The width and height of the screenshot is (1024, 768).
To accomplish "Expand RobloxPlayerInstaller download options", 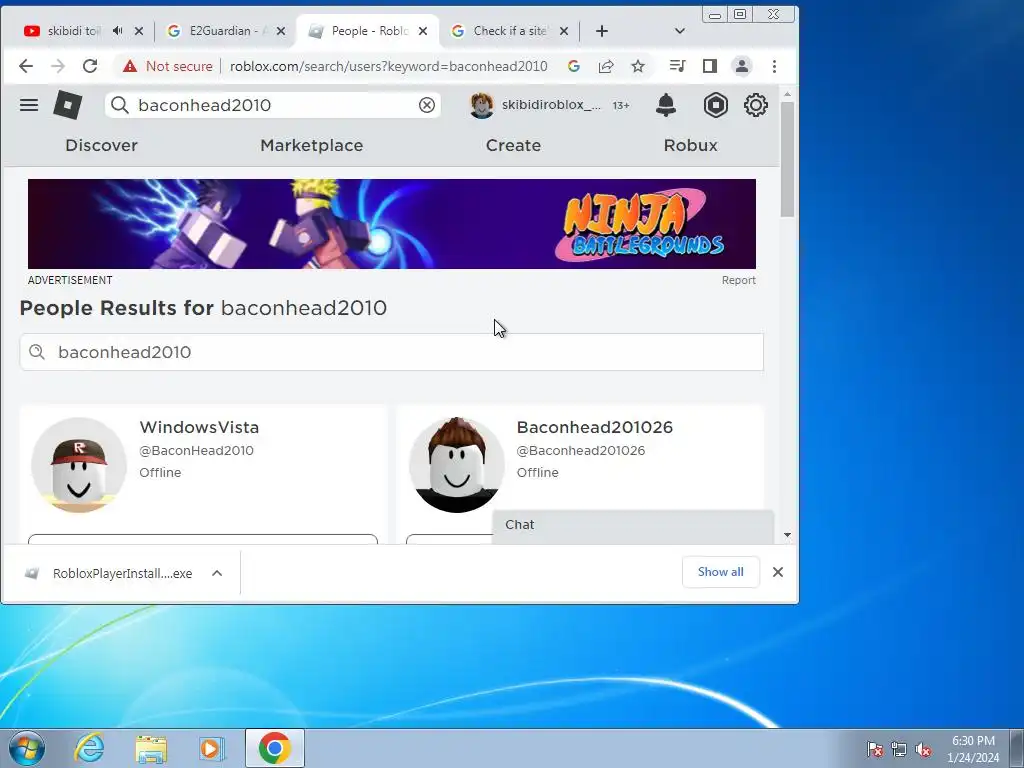I will [x=217, y=573].
